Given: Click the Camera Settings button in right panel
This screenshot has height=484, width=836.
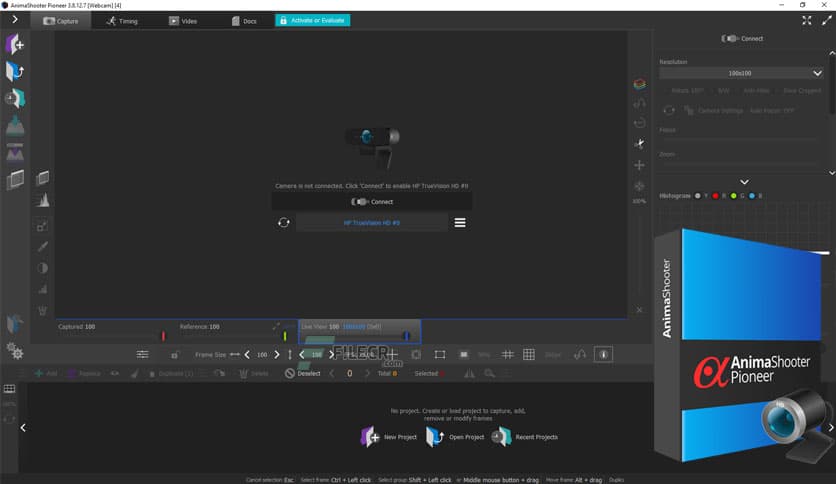Looking at the screenshot, I should point(713,110).
